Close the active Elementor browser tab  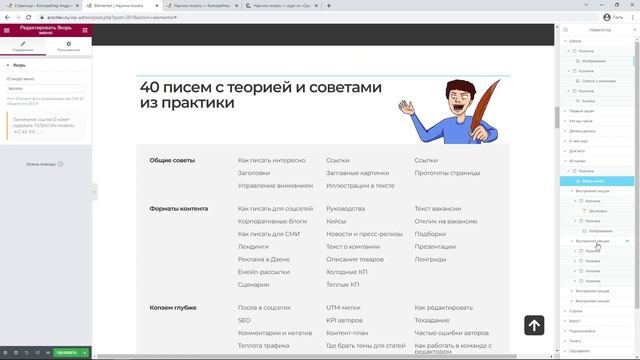point(157,6)
